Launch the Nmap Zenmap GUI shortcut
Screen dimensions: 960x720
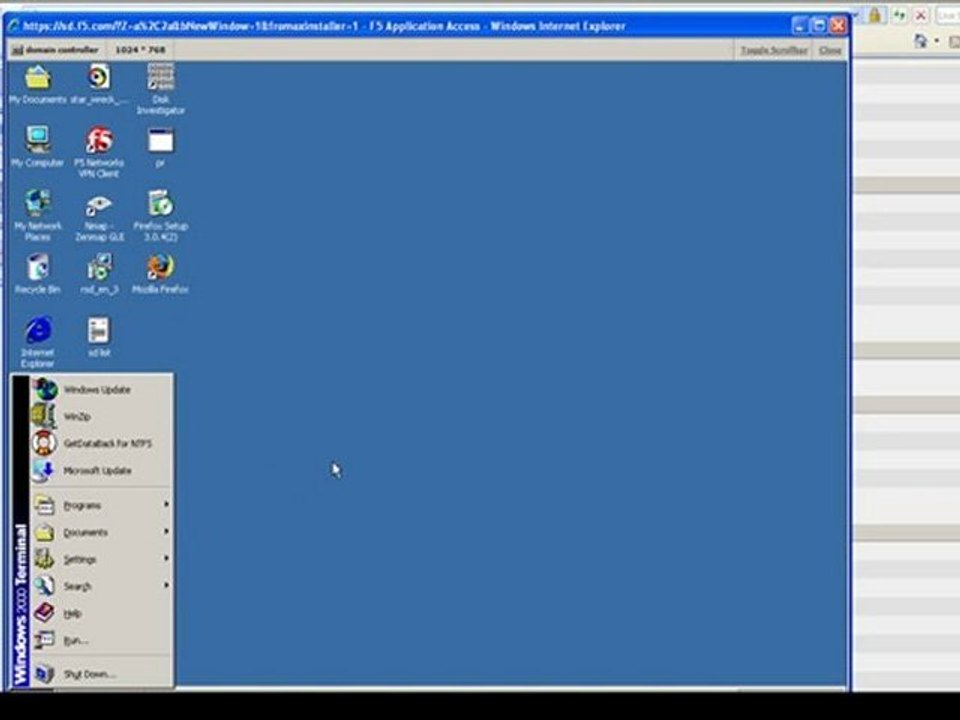click(x=99, y=217)
